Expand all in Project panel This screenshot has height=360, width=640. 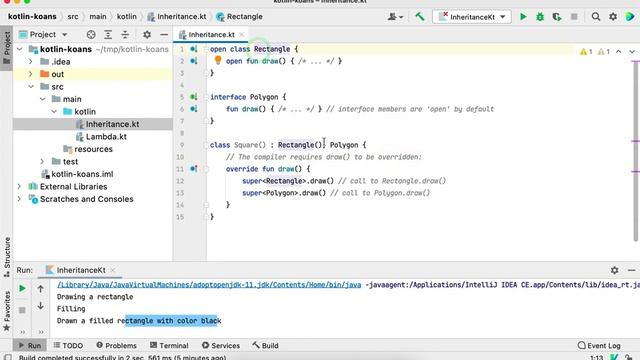pyautogui.click(x=108, y=35)
